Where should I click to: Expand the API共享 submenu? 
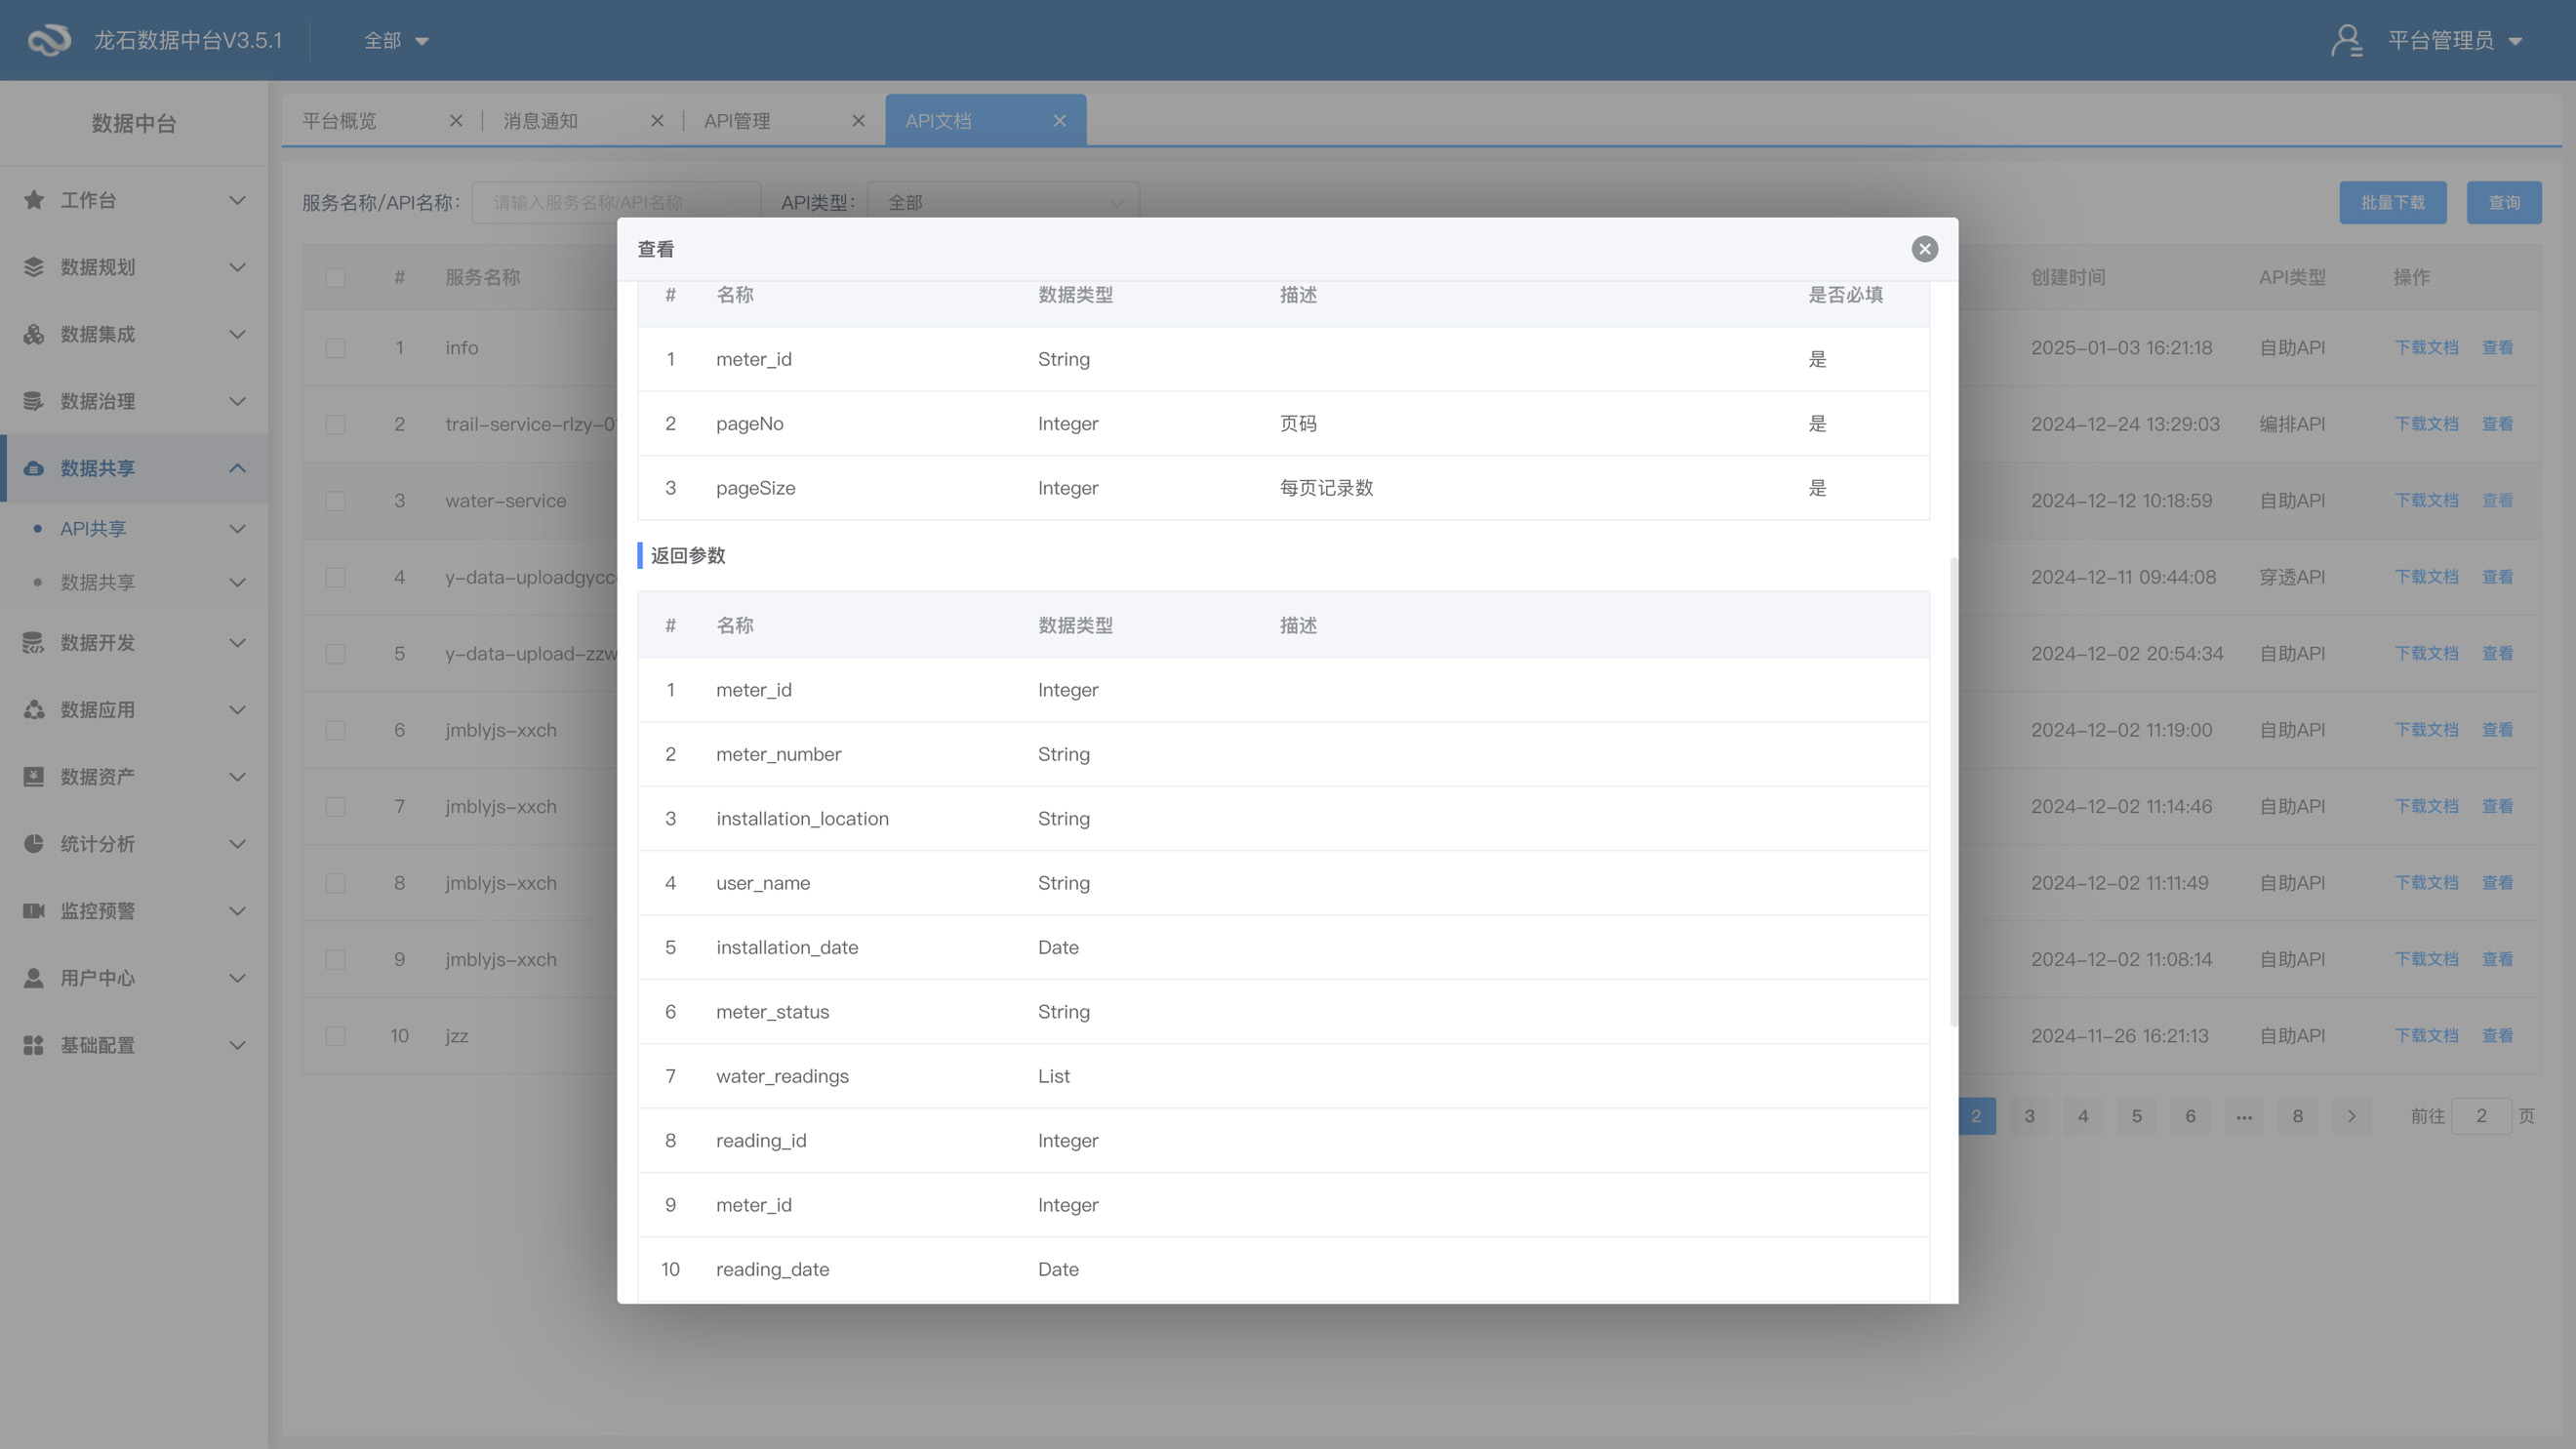237,528
